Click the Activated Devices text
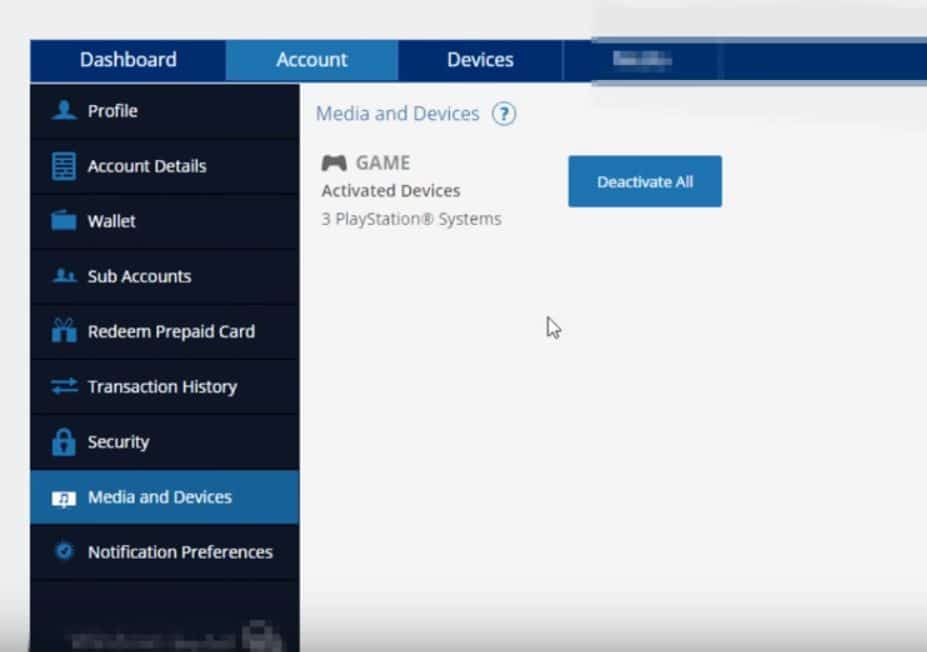The image size is (927, 652). click(x=391, y=191)
